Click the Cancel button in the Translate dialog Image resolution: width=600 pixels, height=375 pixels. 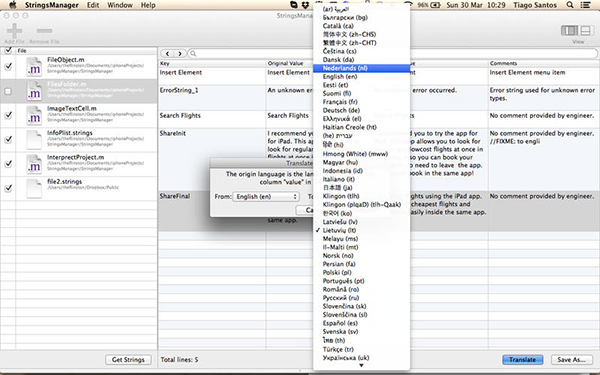(x=305, y=210)
